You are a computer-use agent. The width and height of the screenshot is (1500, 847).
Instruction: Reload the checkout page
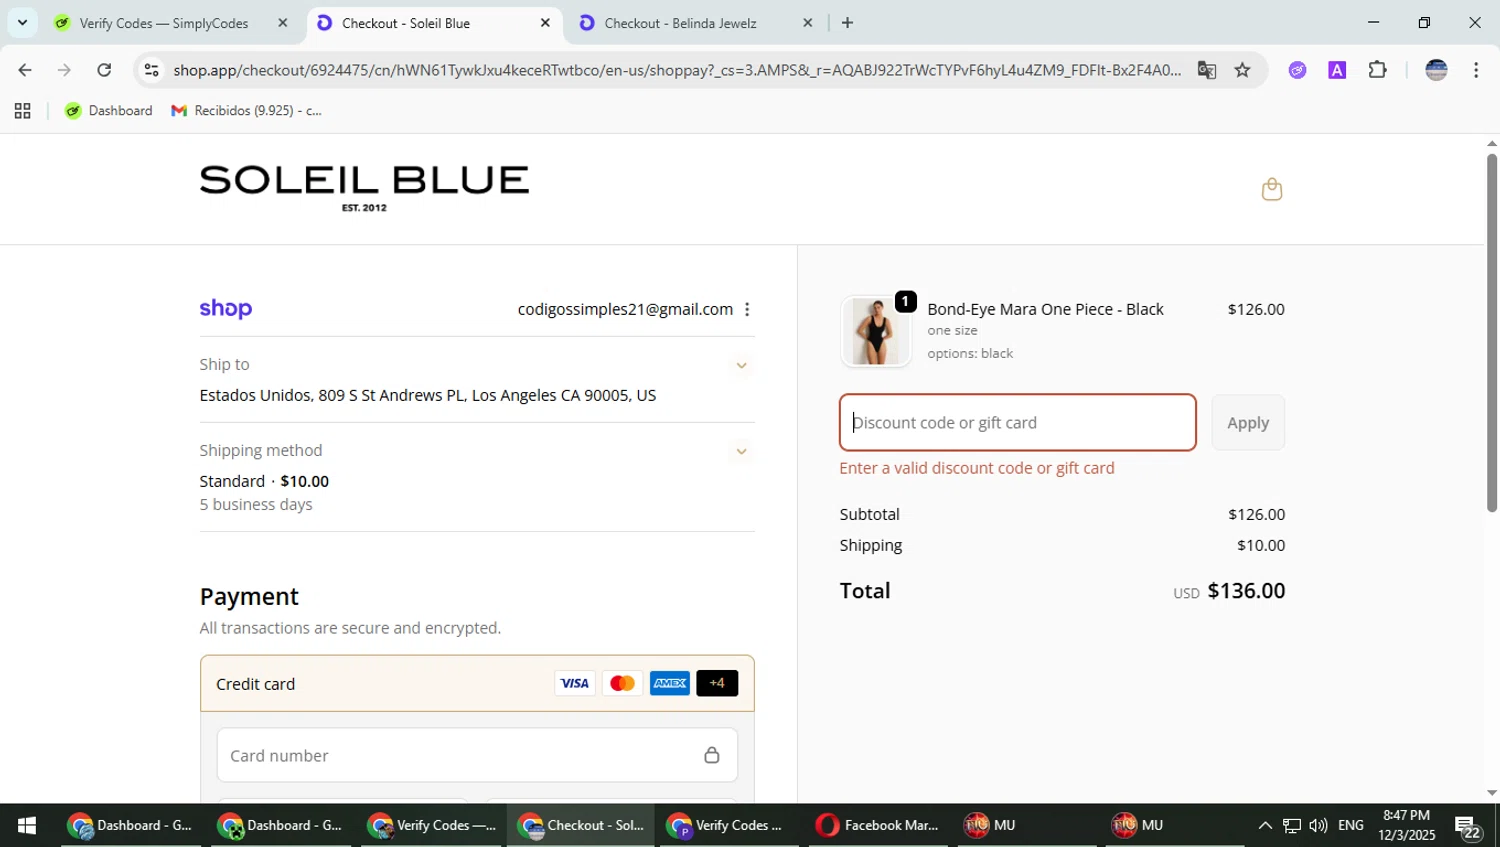coord(104,70)
